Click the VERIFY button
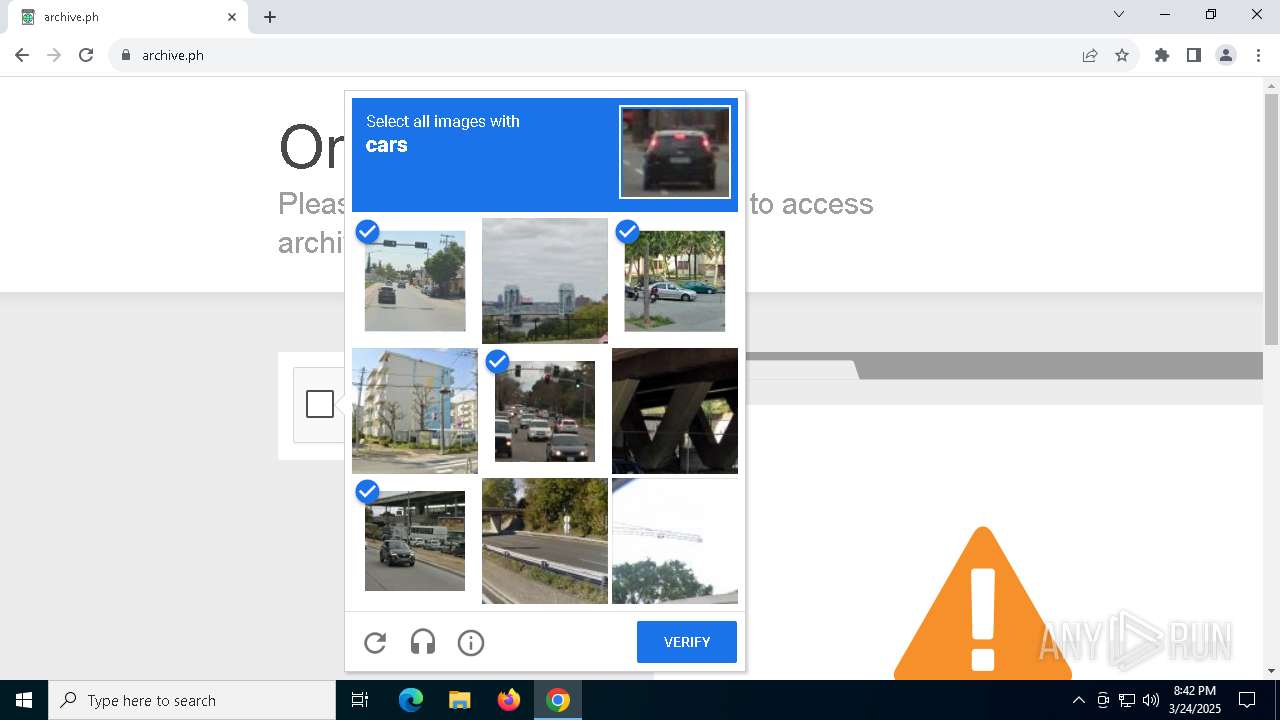 coord(687,642)
